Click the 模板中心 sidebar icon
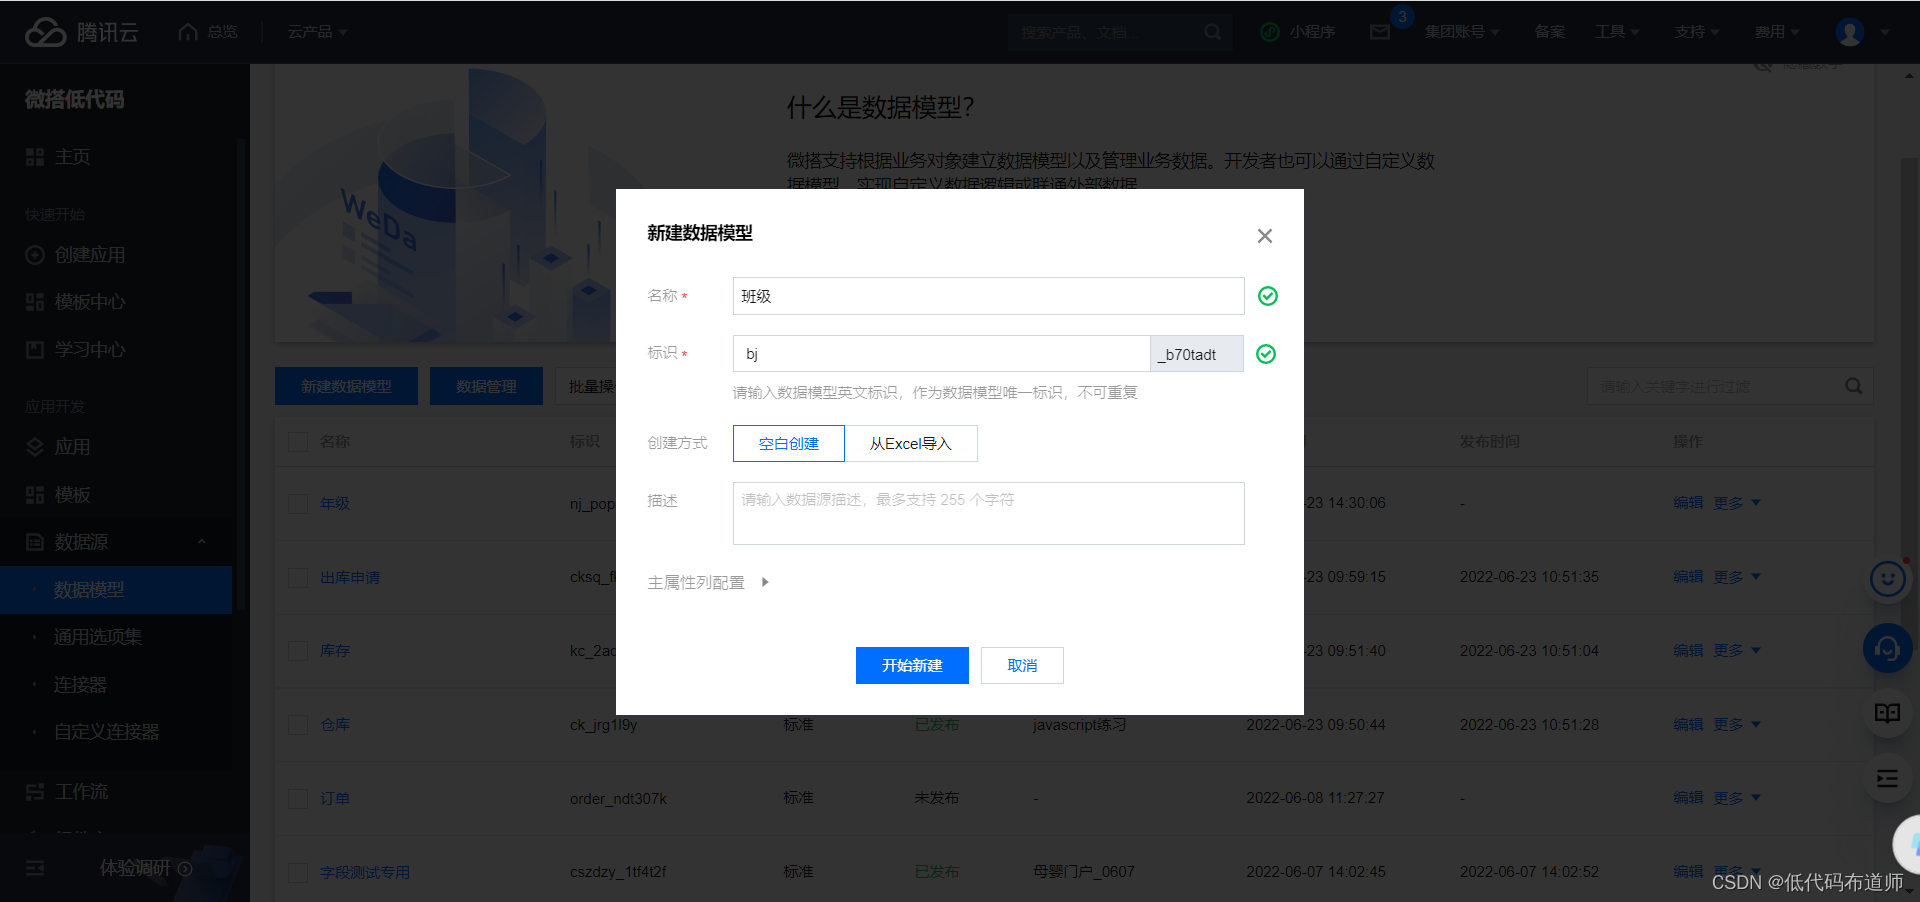This screenshot has width=1920, height=902. pyautogui.click(x=35, y=302)
